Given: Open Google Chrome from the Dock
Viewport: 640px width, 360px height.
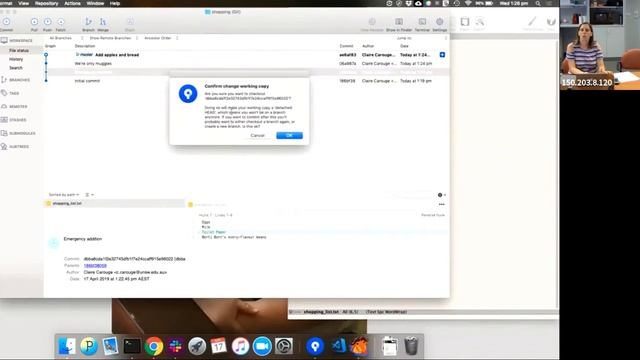Looking at the screenshot, I should [153, 346].
